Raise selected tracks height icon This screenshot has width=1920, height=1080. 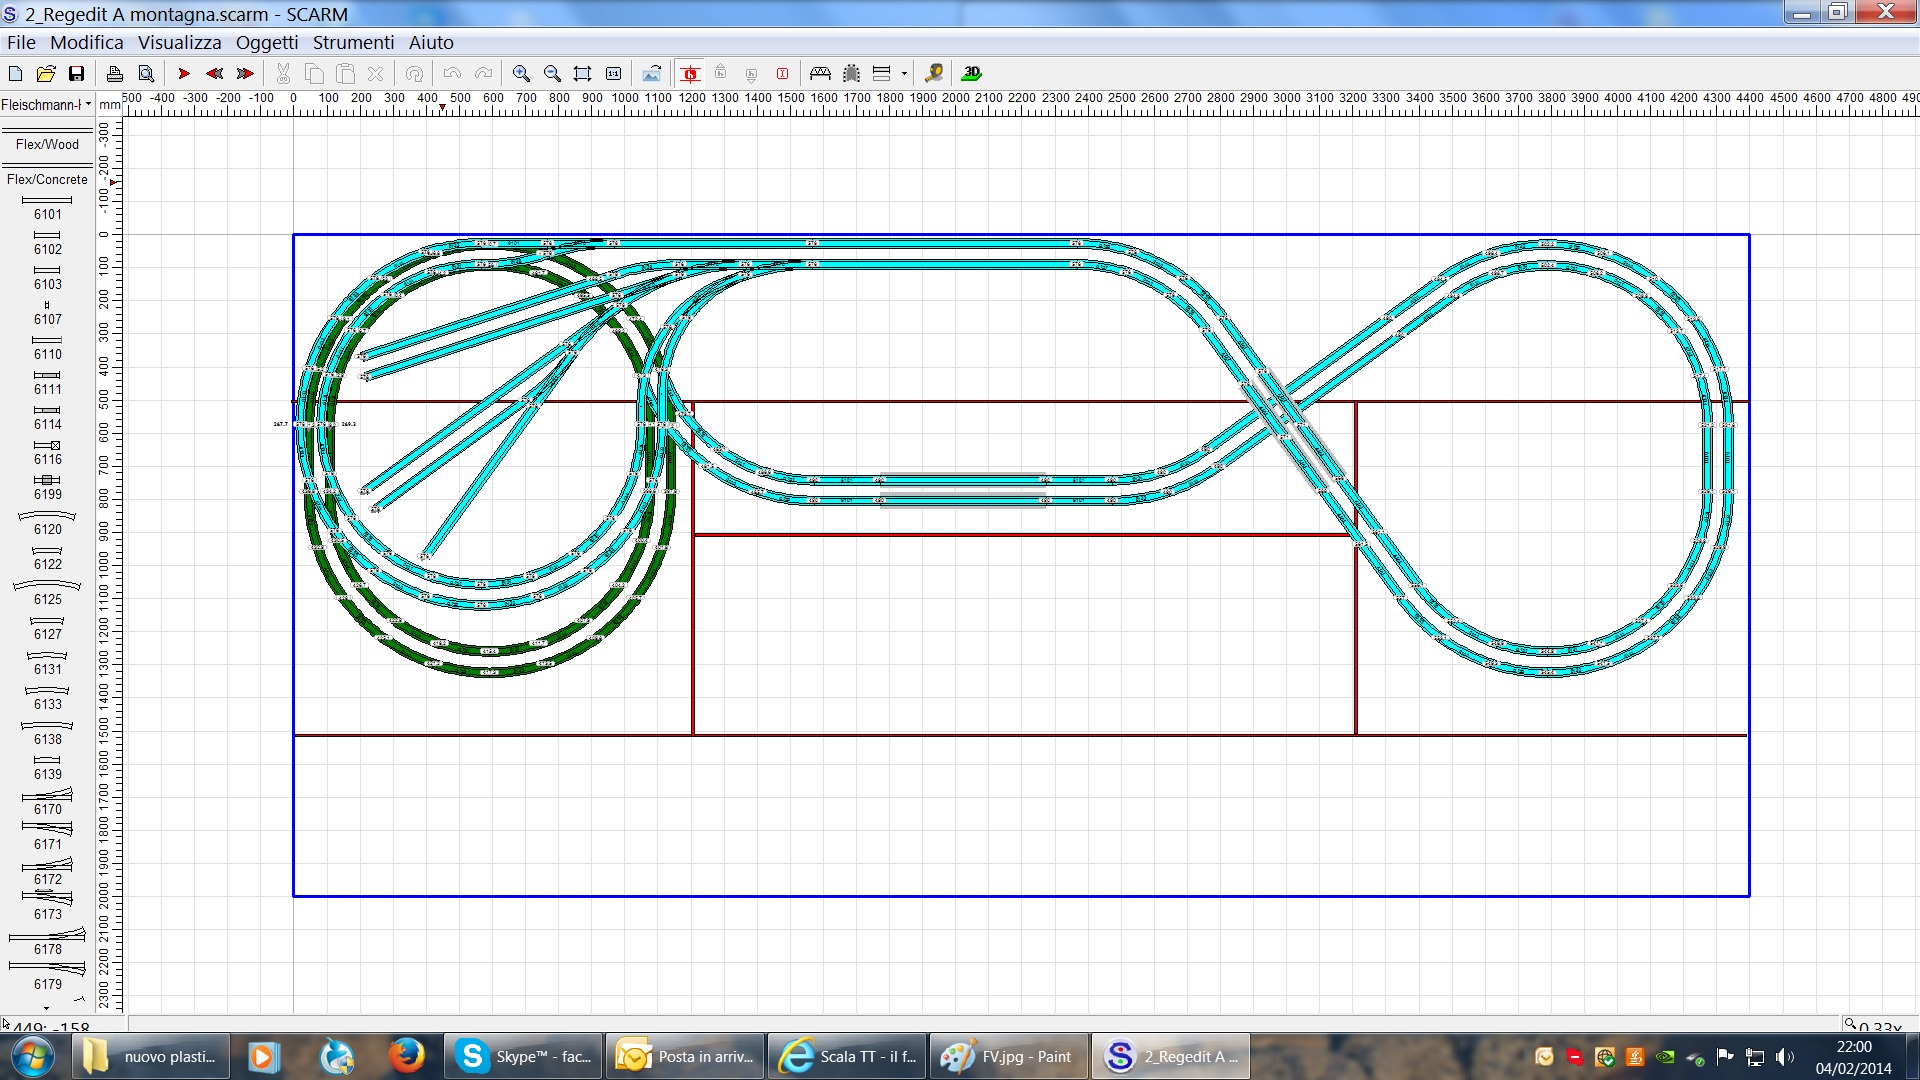[721, 73]
